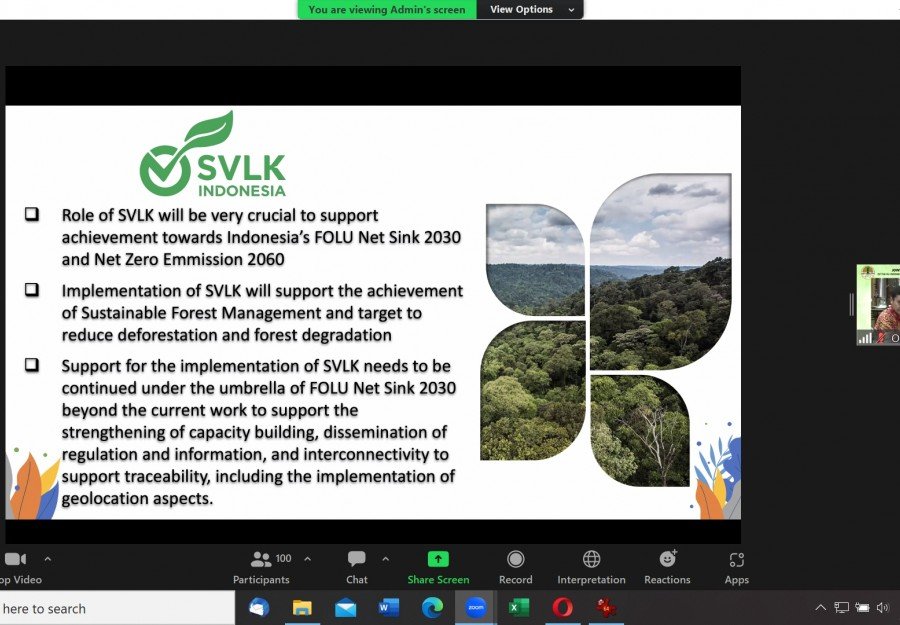
Task: Open the Participants panel
Action: point(262,568)
